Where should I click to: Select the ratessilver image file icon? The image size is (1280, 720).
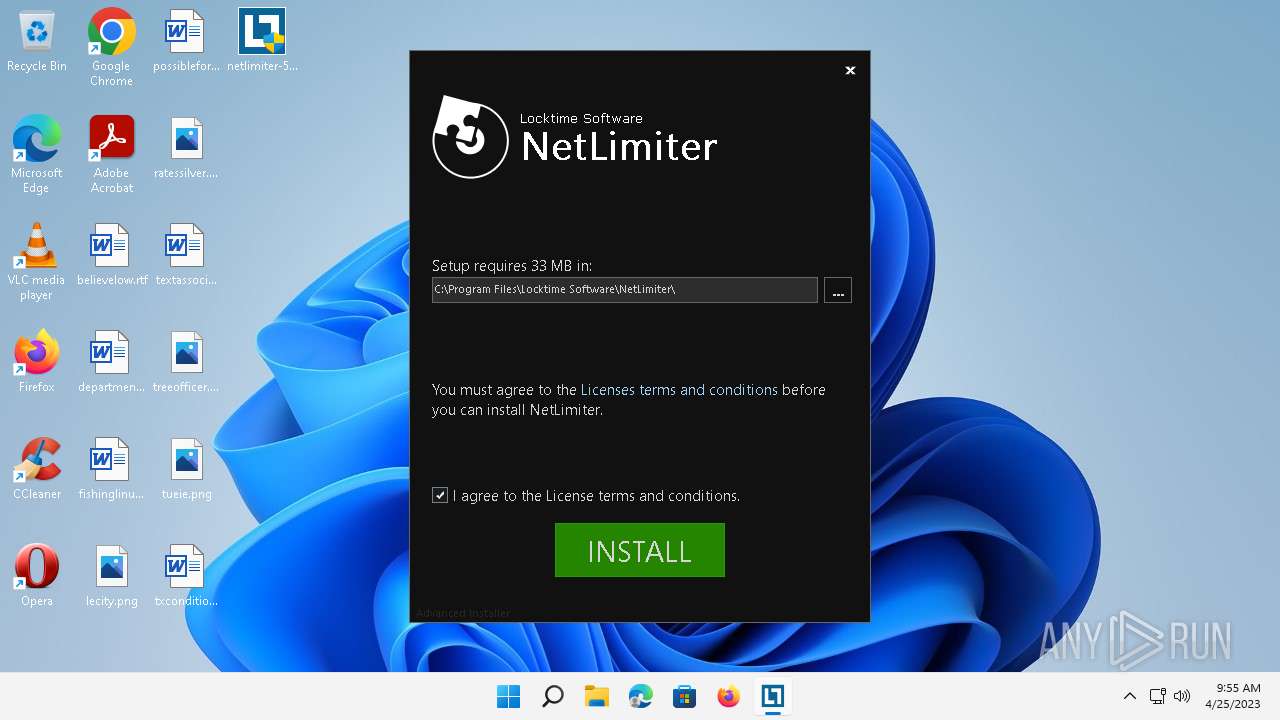coord(186,149)
